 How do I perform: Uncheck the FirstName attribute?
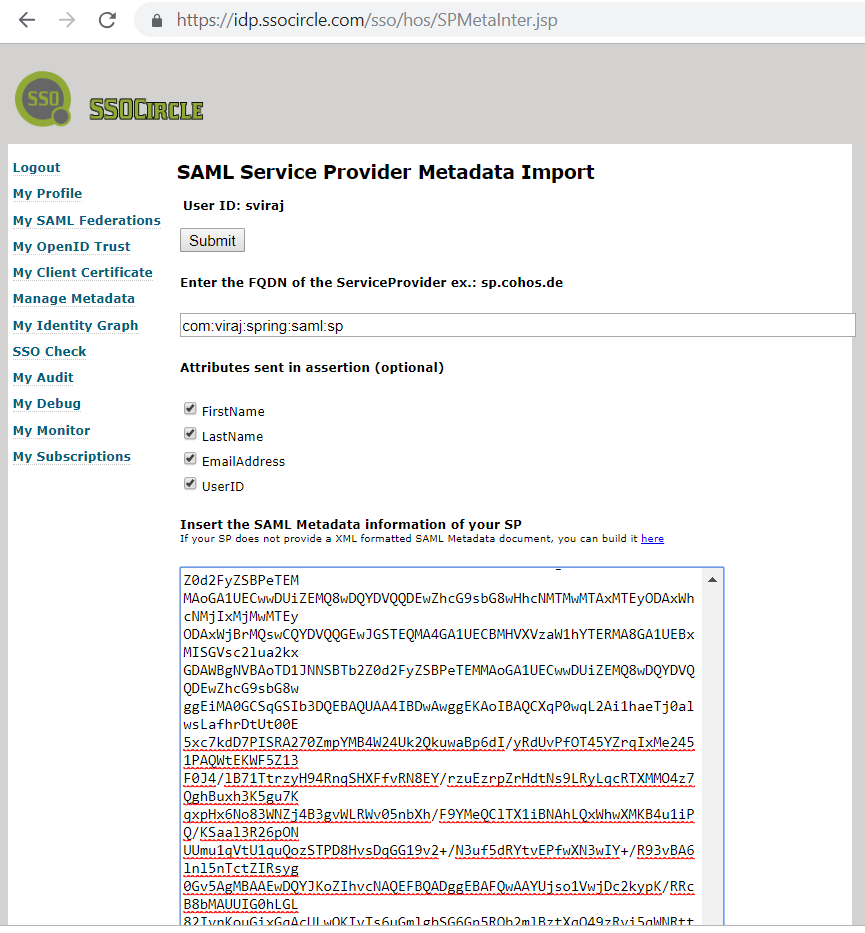click(189, 408)
